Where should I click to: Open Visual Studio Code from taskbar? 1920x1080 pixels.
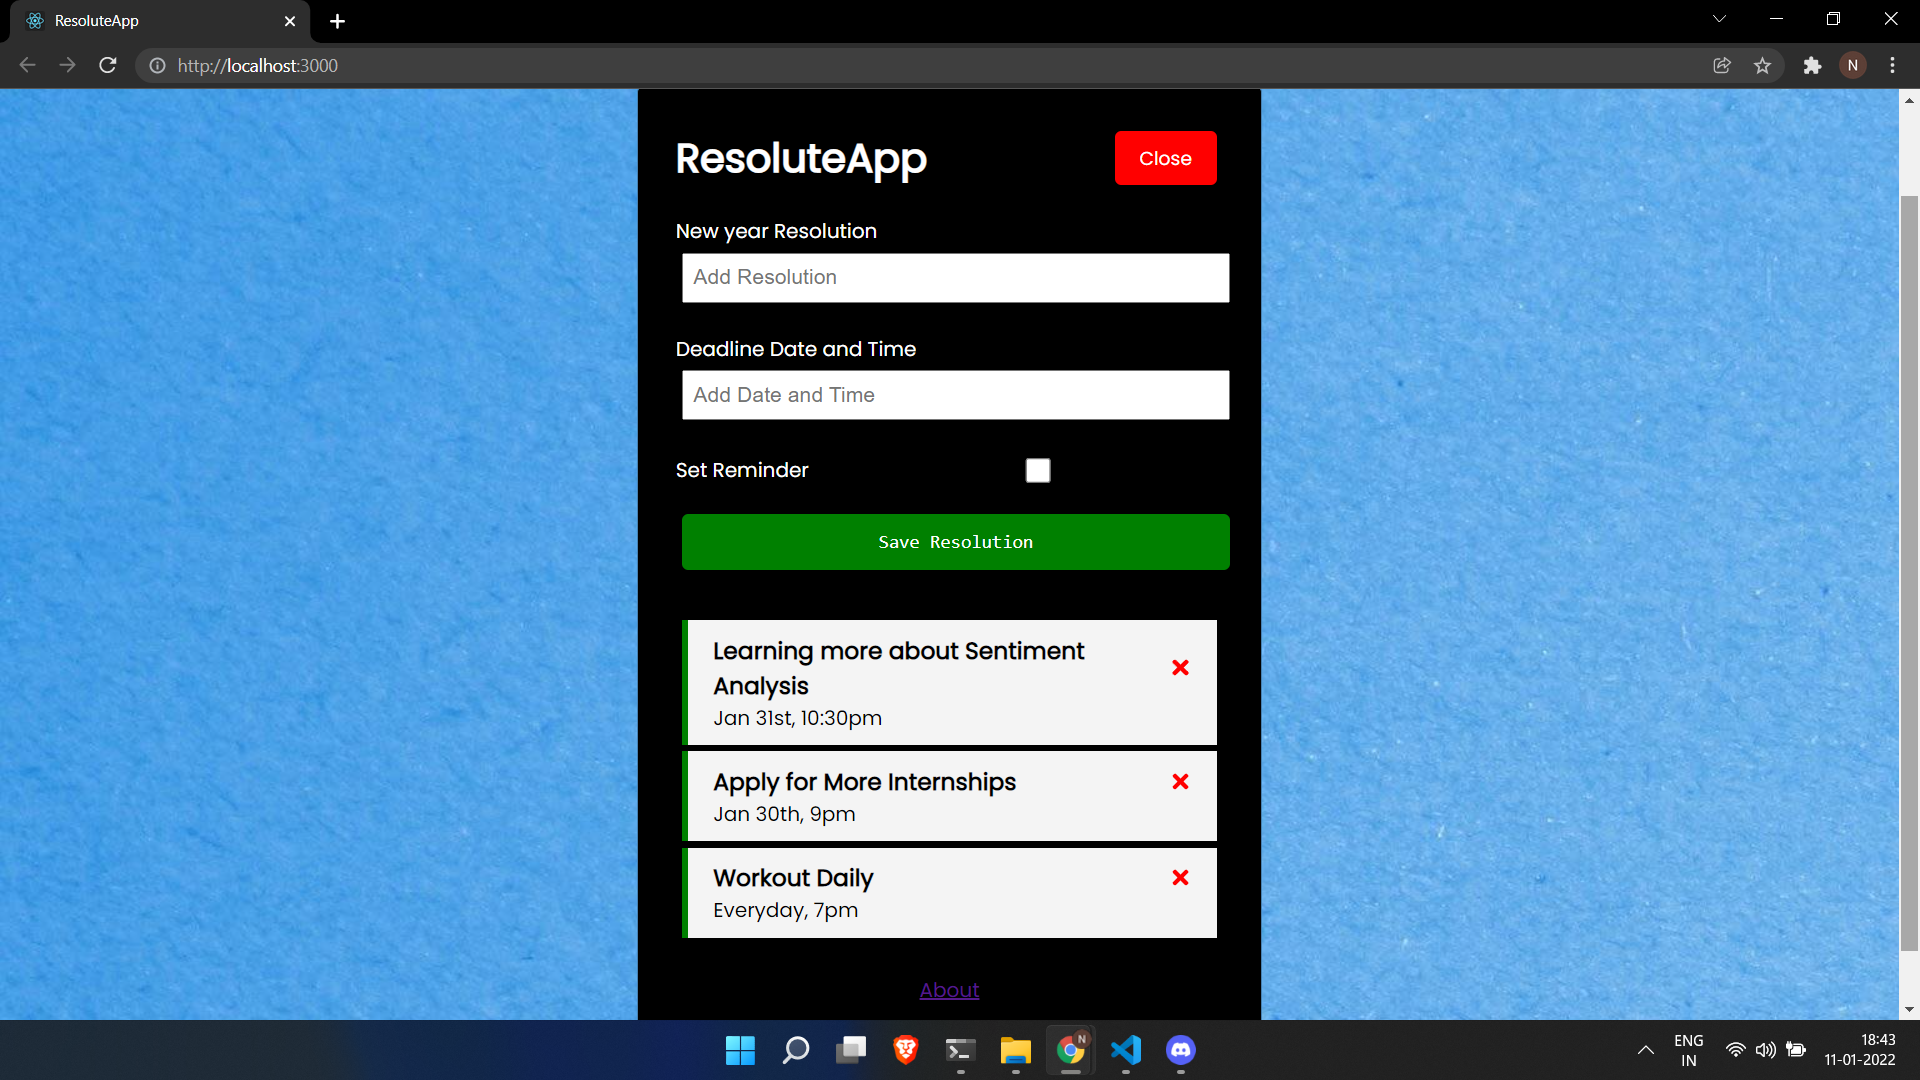click(1125, 1050)
